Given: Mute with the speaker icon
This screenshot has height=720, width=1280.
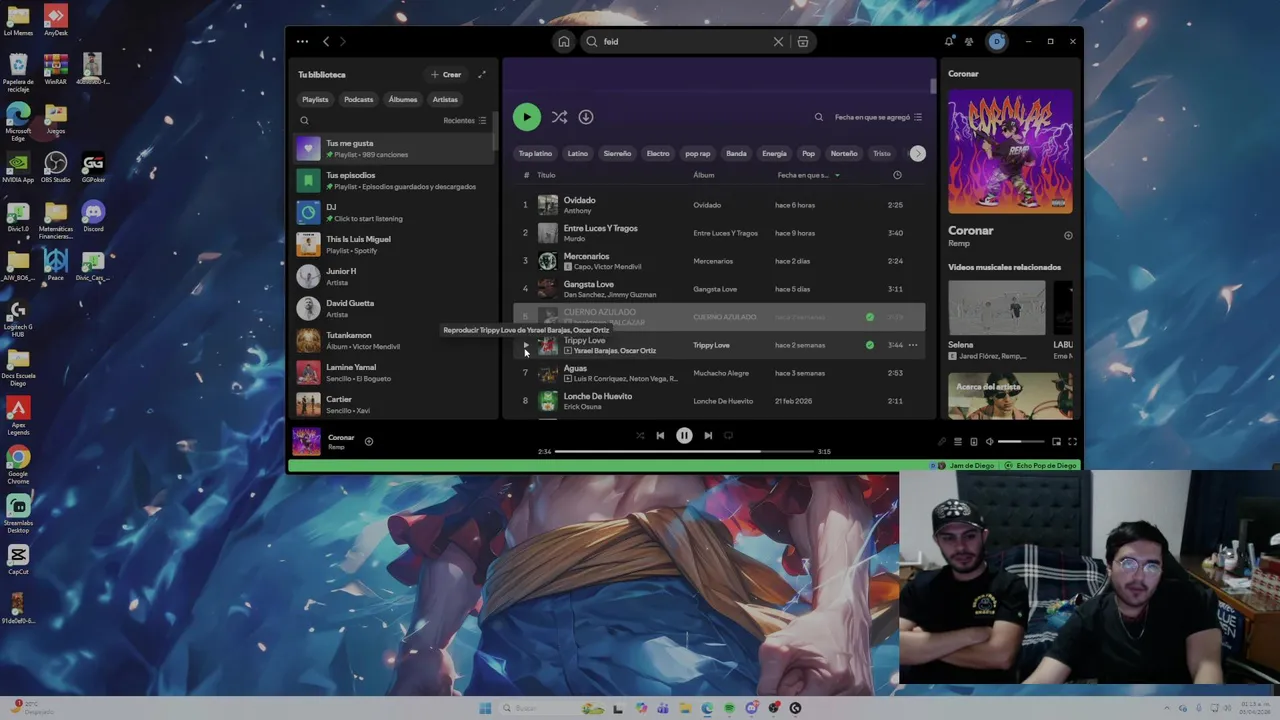Looking at the screenshot, I should [x=989, y=442].
